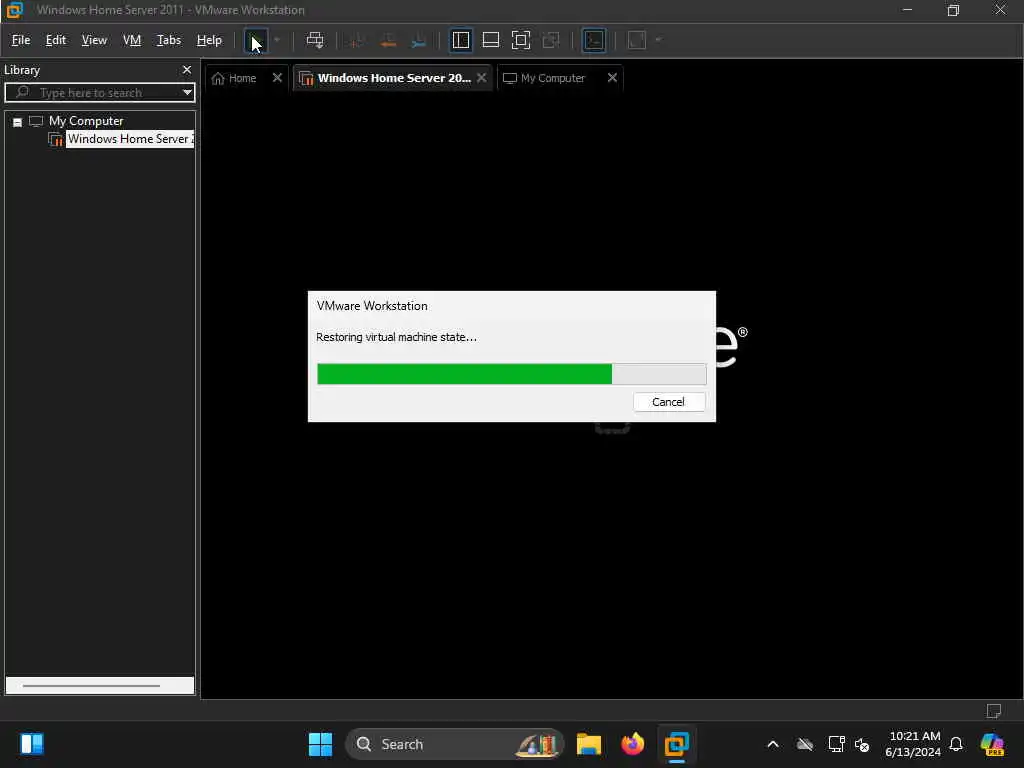
Task: Click the network tray icon
Action: [836, 744]
